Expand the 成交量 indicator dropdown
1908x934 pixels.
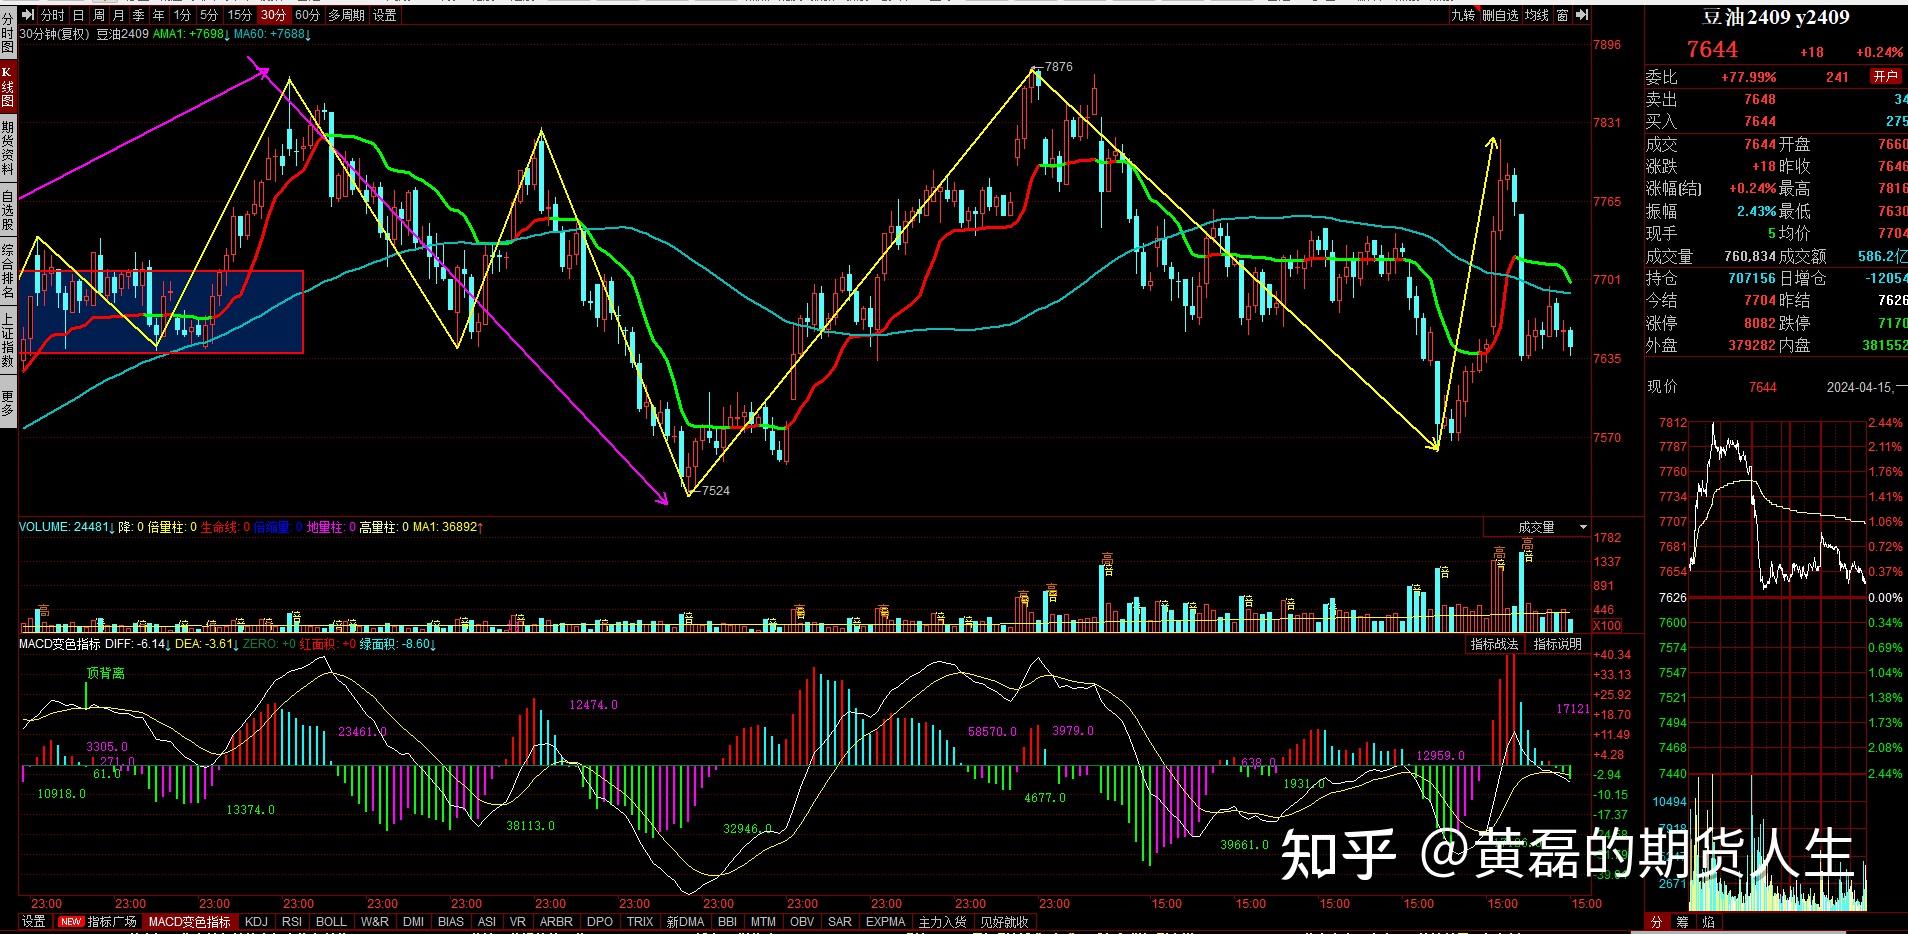pos(1583,527)
